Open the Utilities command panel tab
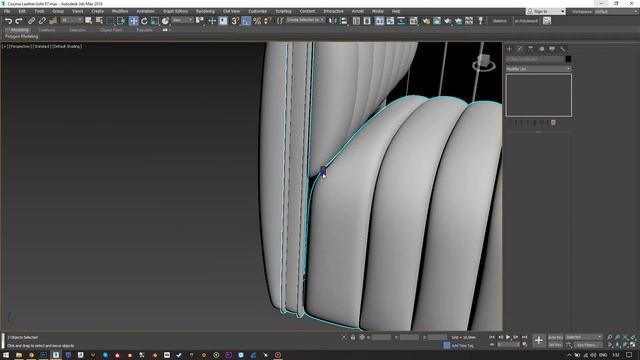This screenshot has width=640, height=360. click(563, 49)
